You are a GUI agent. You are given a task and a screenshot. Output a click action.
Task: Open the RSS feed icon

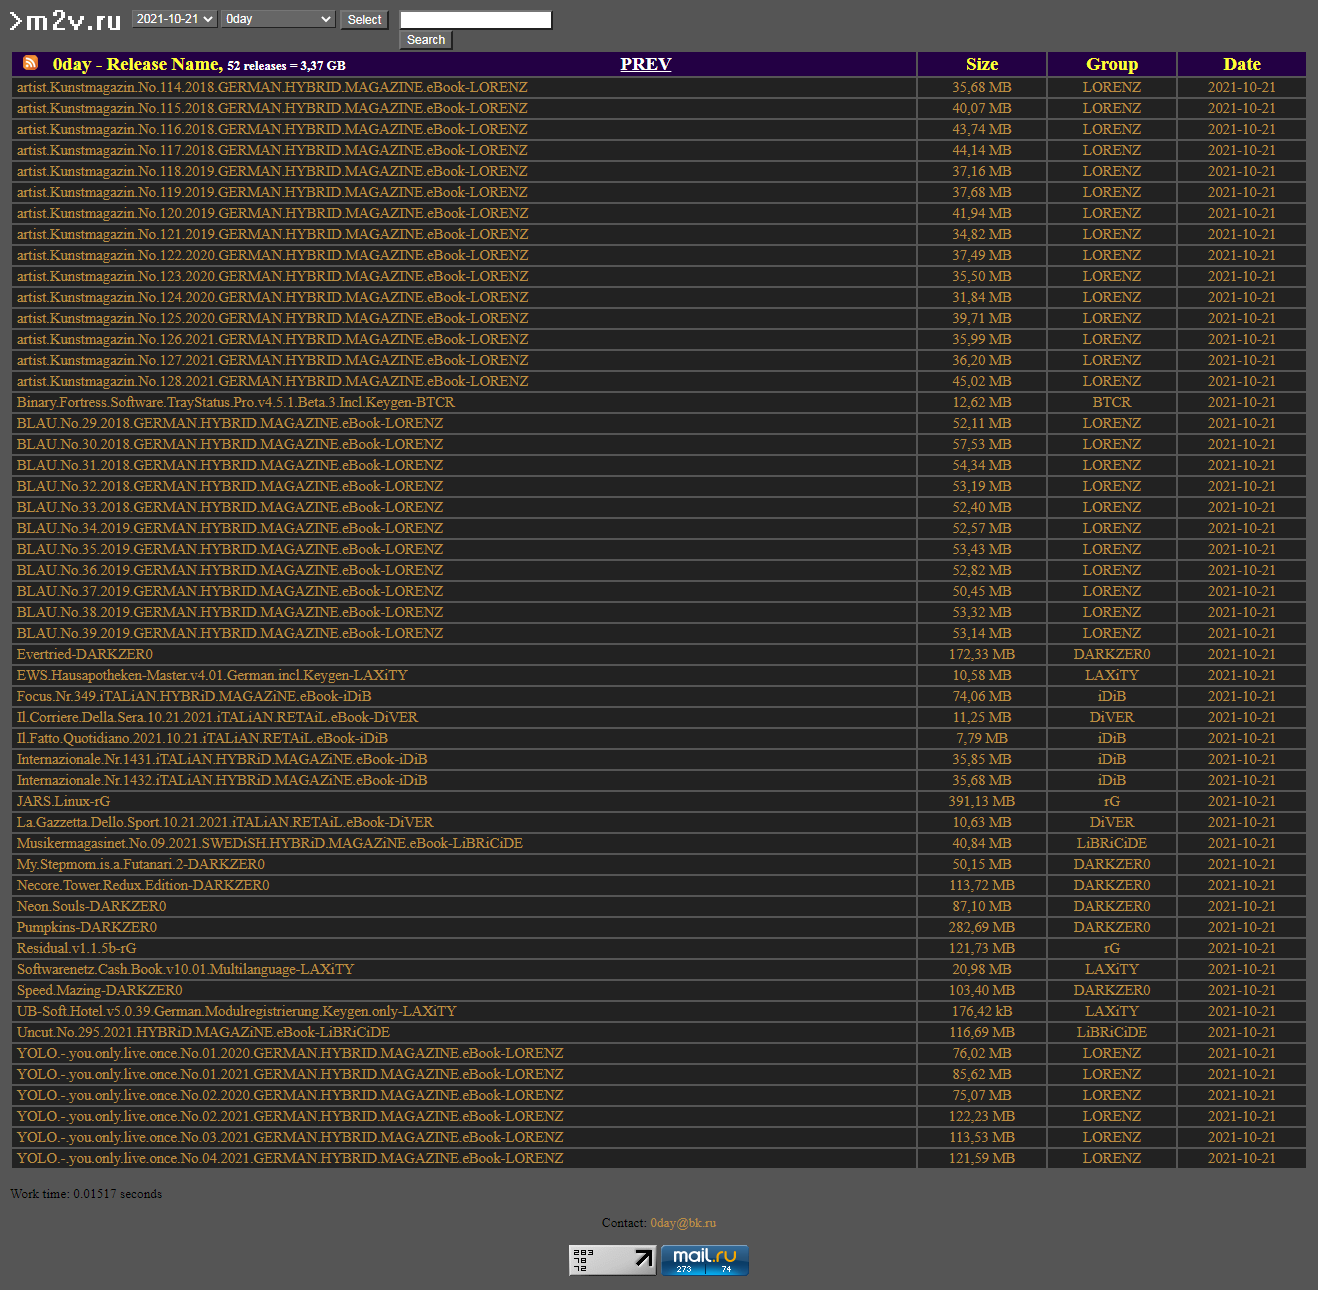click(x=31, y=63)
